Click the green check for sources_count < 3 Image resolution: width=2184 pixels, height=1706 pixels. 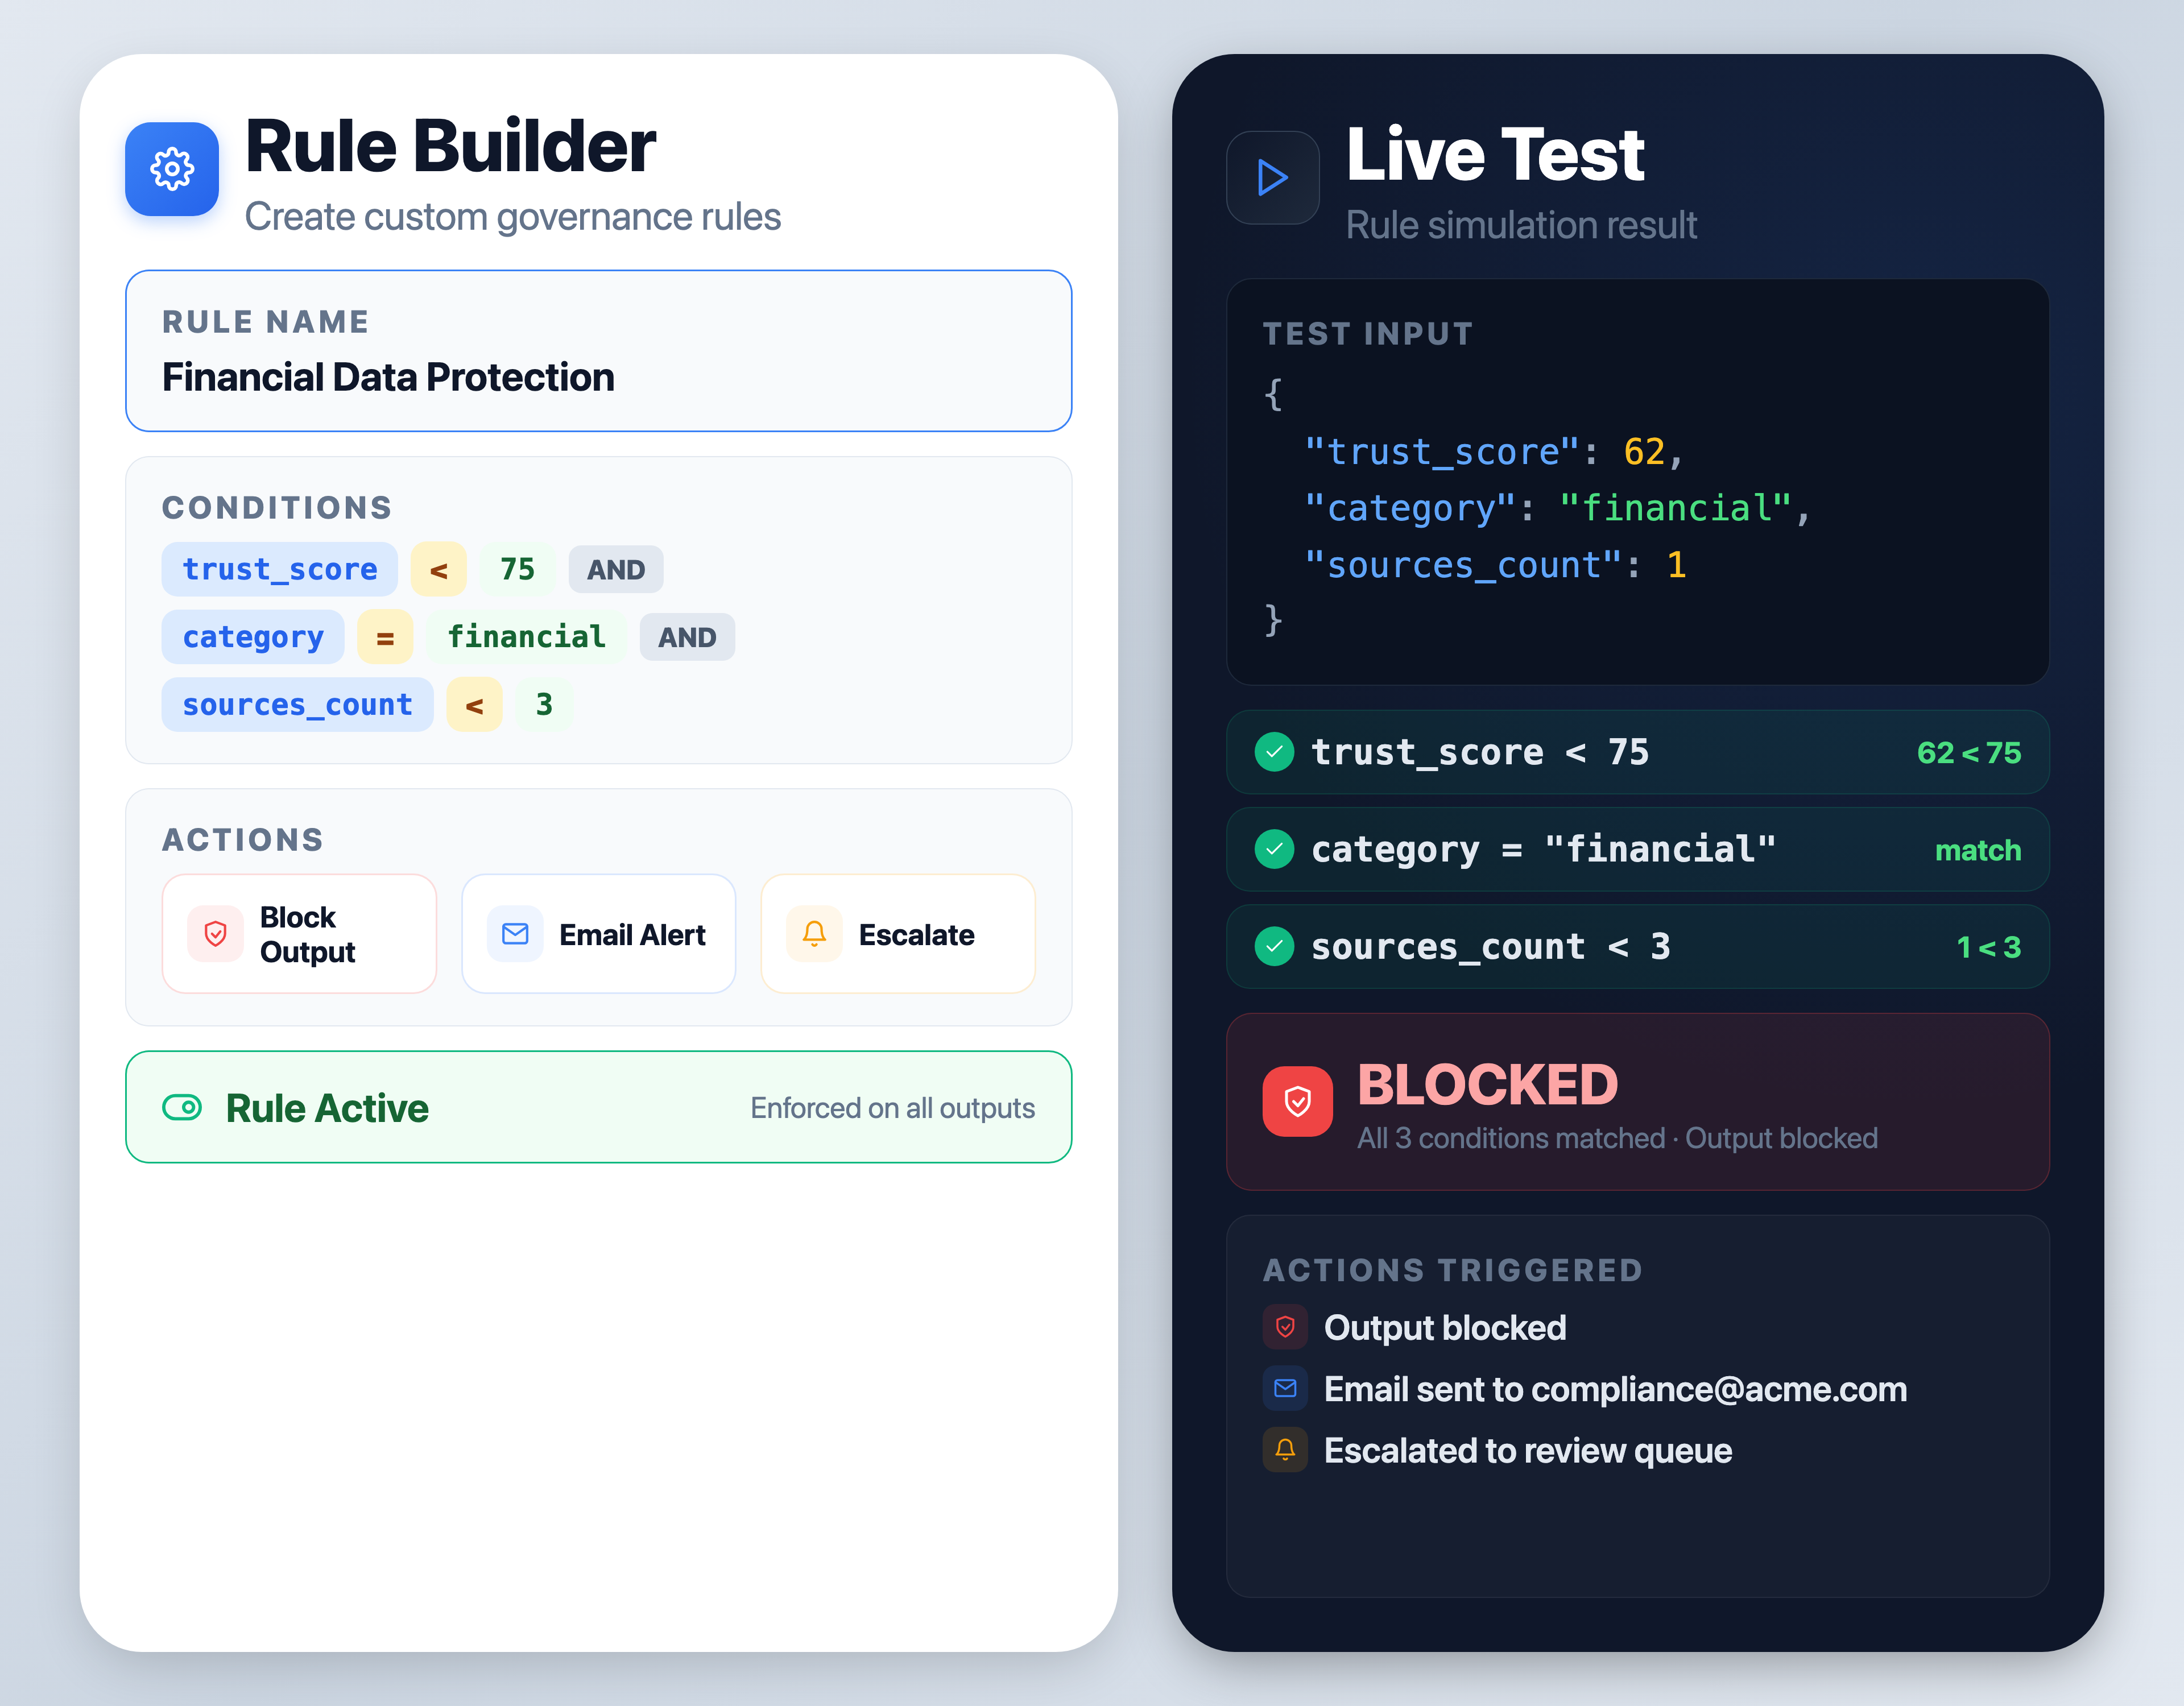click(x=1274, y=946)
